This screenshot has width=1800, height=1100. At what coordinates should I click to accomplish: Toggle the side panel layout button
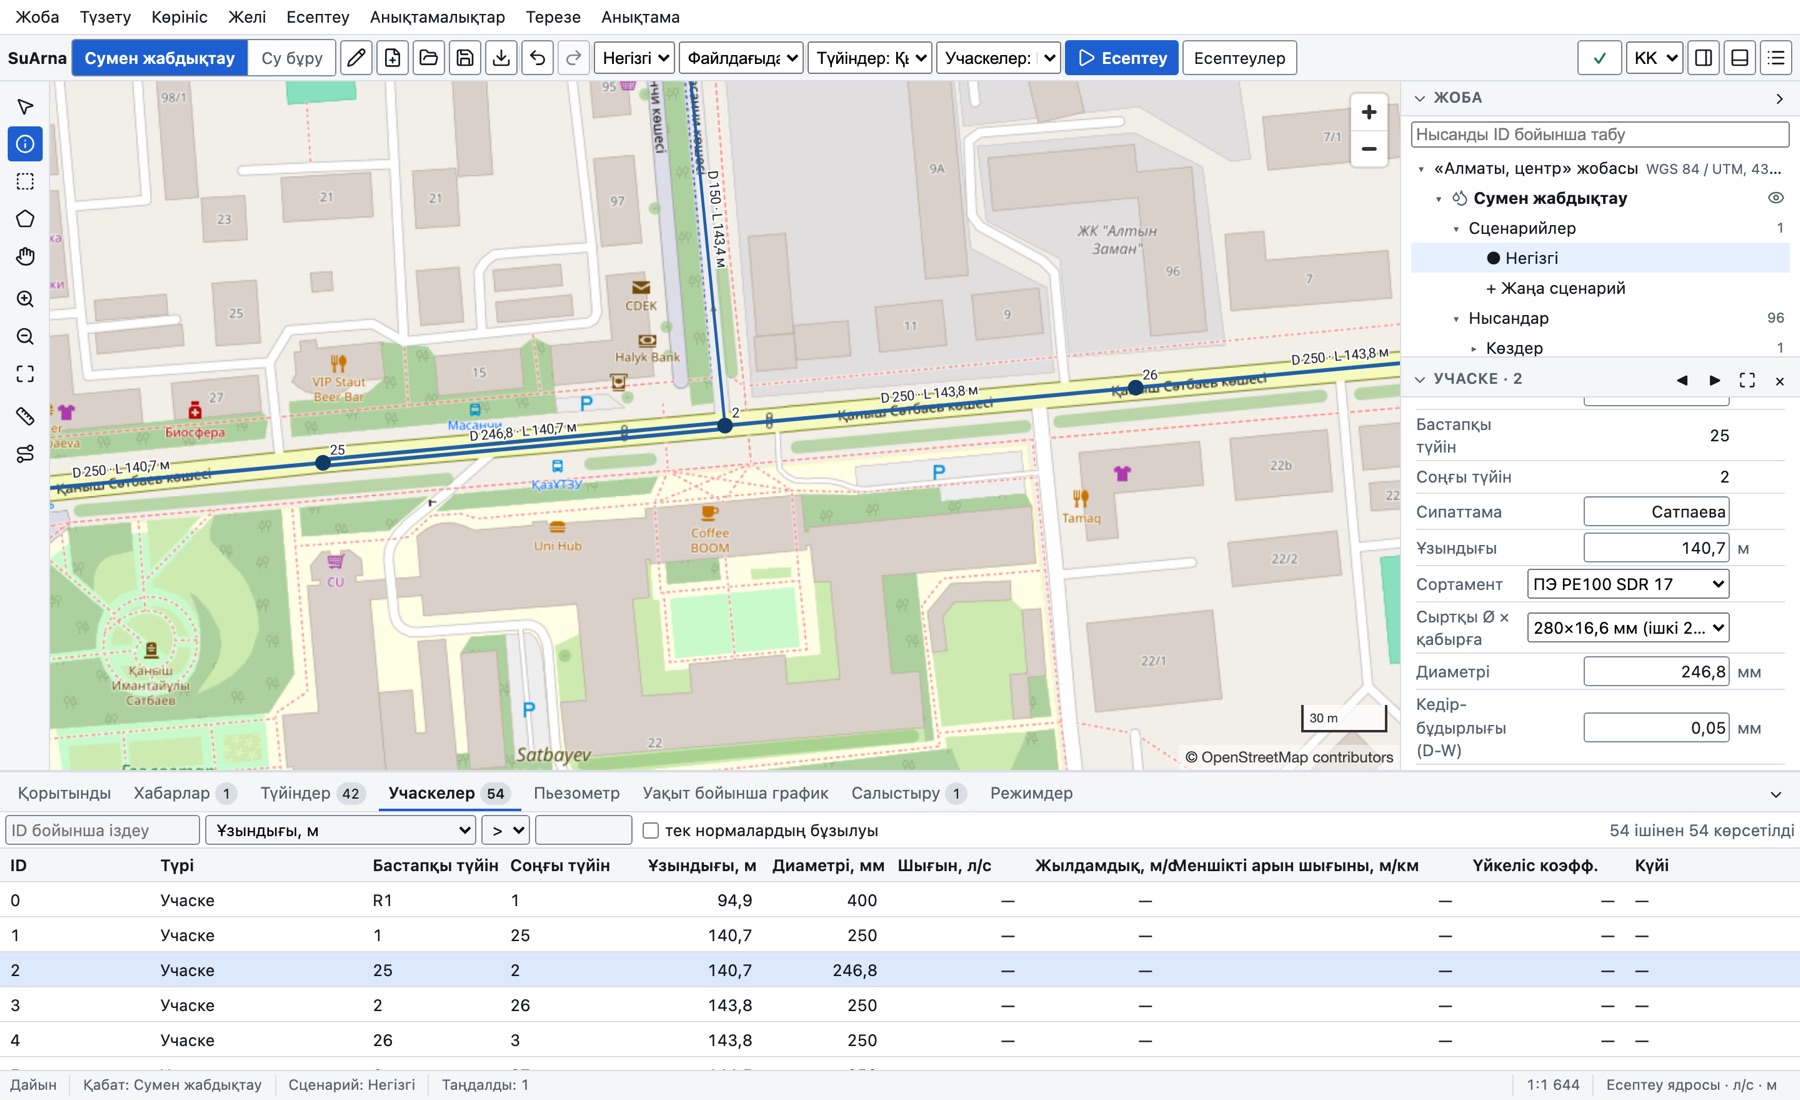point(1704,58)
